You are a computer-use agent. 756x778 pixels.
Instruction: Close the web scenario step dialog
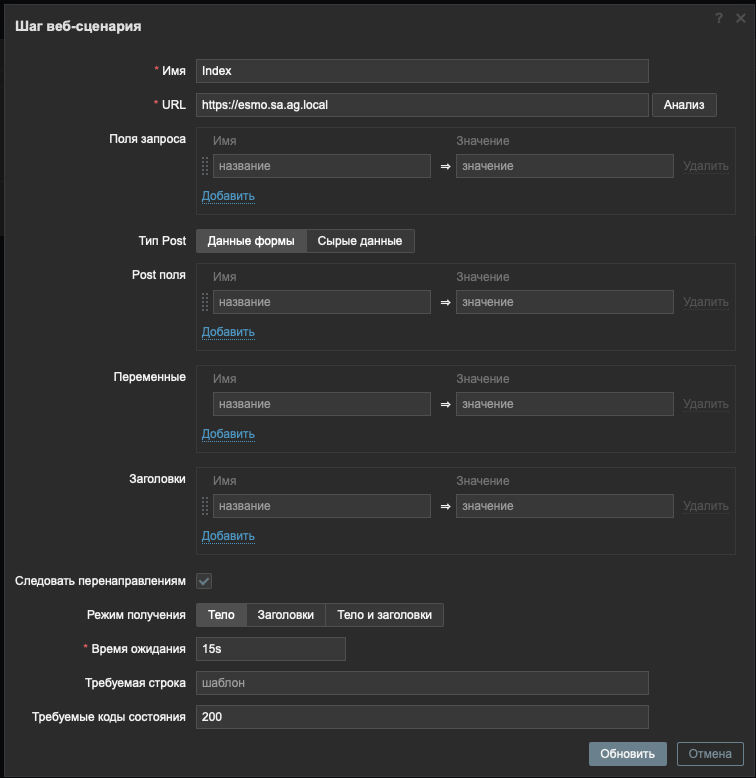tap(739, 18)
